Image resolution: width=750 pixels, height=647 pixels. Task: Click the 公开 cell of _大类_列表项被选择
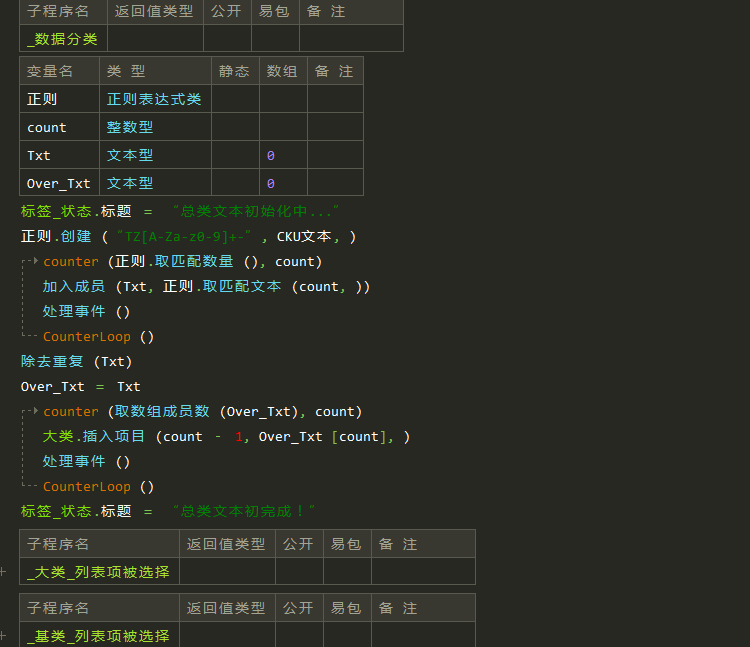click(x=299, y=571)
